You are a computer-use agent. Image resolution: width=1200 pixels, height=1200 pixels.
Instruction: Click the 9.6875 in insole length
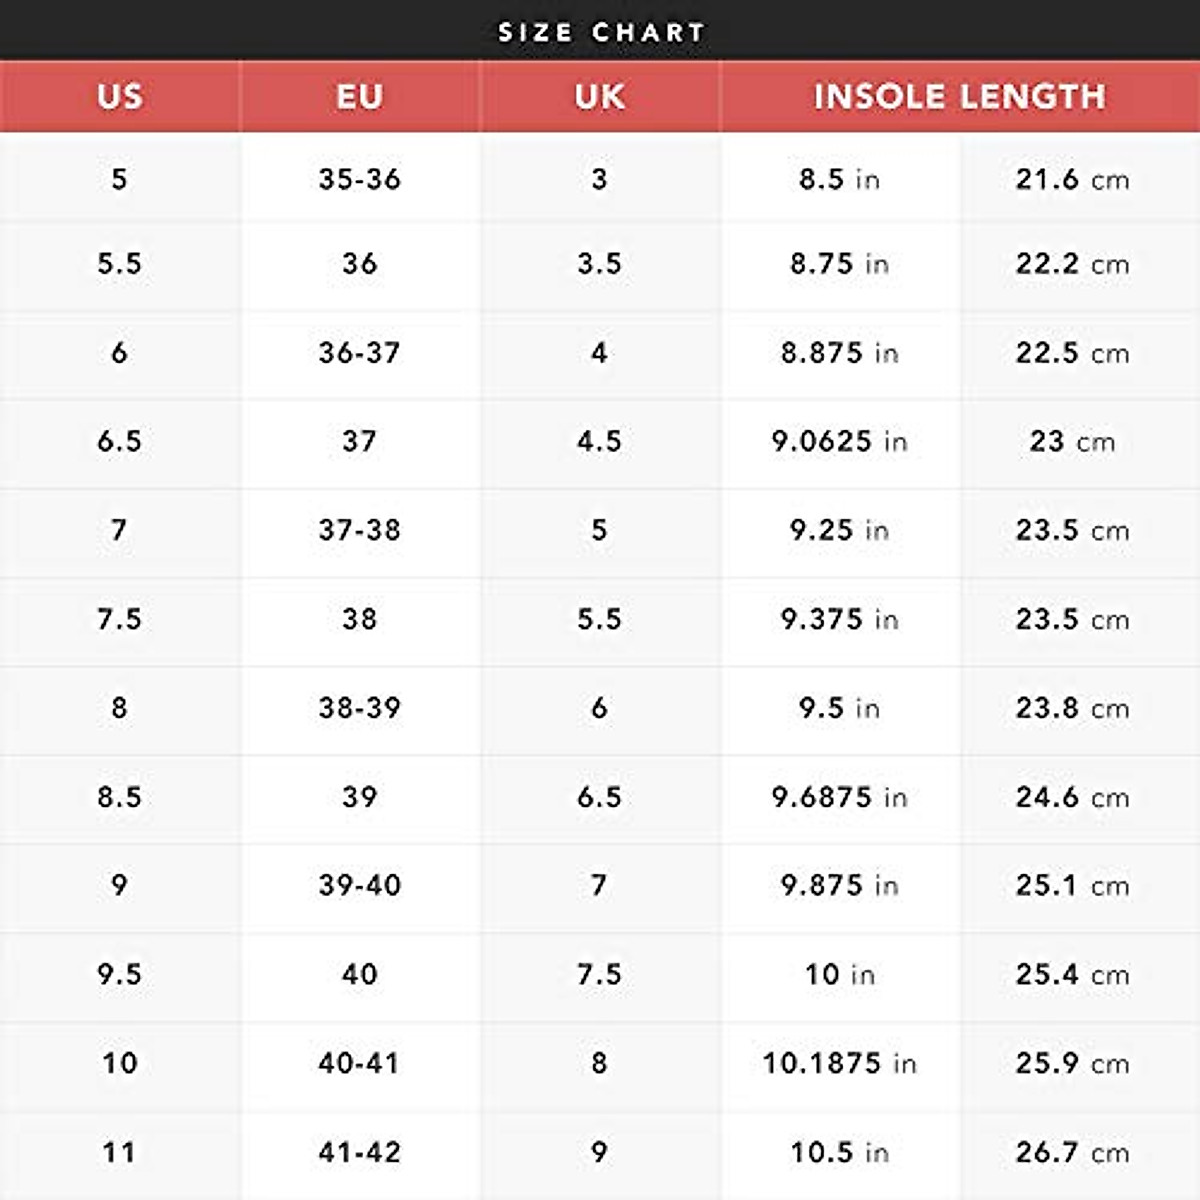click(839, 797)
